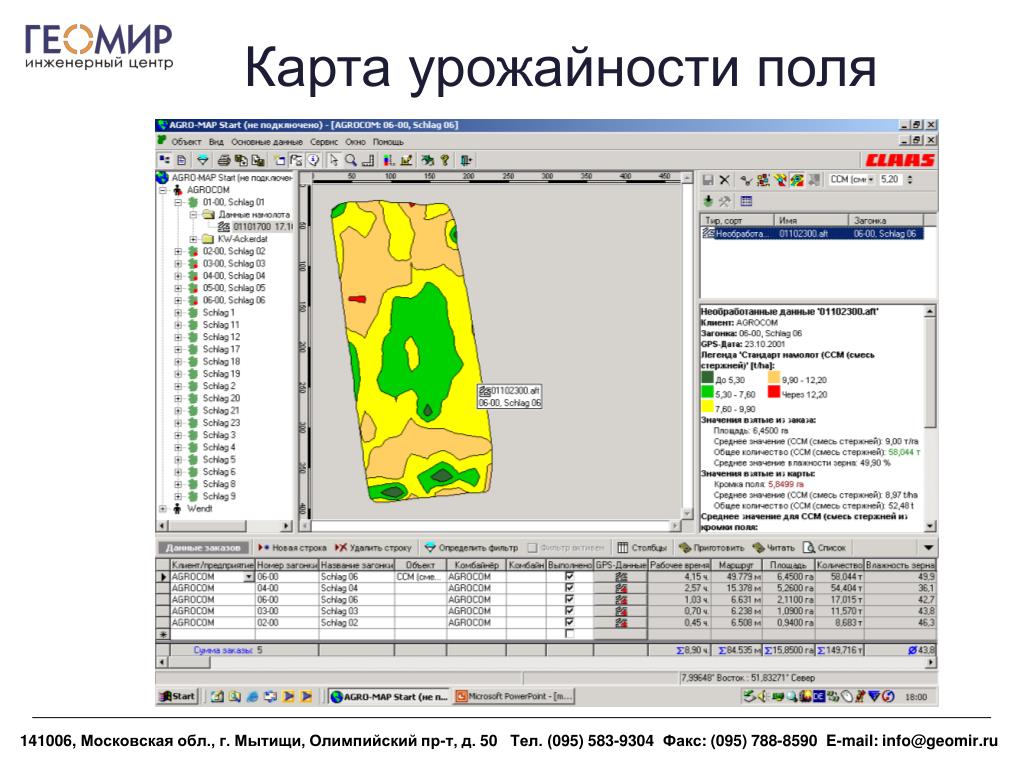Expand the Schlag 11 tree node
Viewport: 1024px width, 768px height.
point(178,325)
